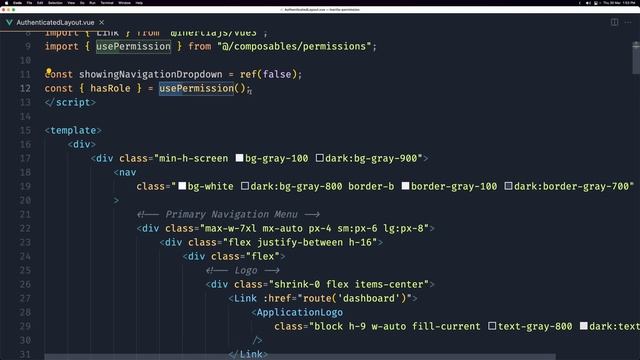Click the closing </Link> tag

point(248,354)
